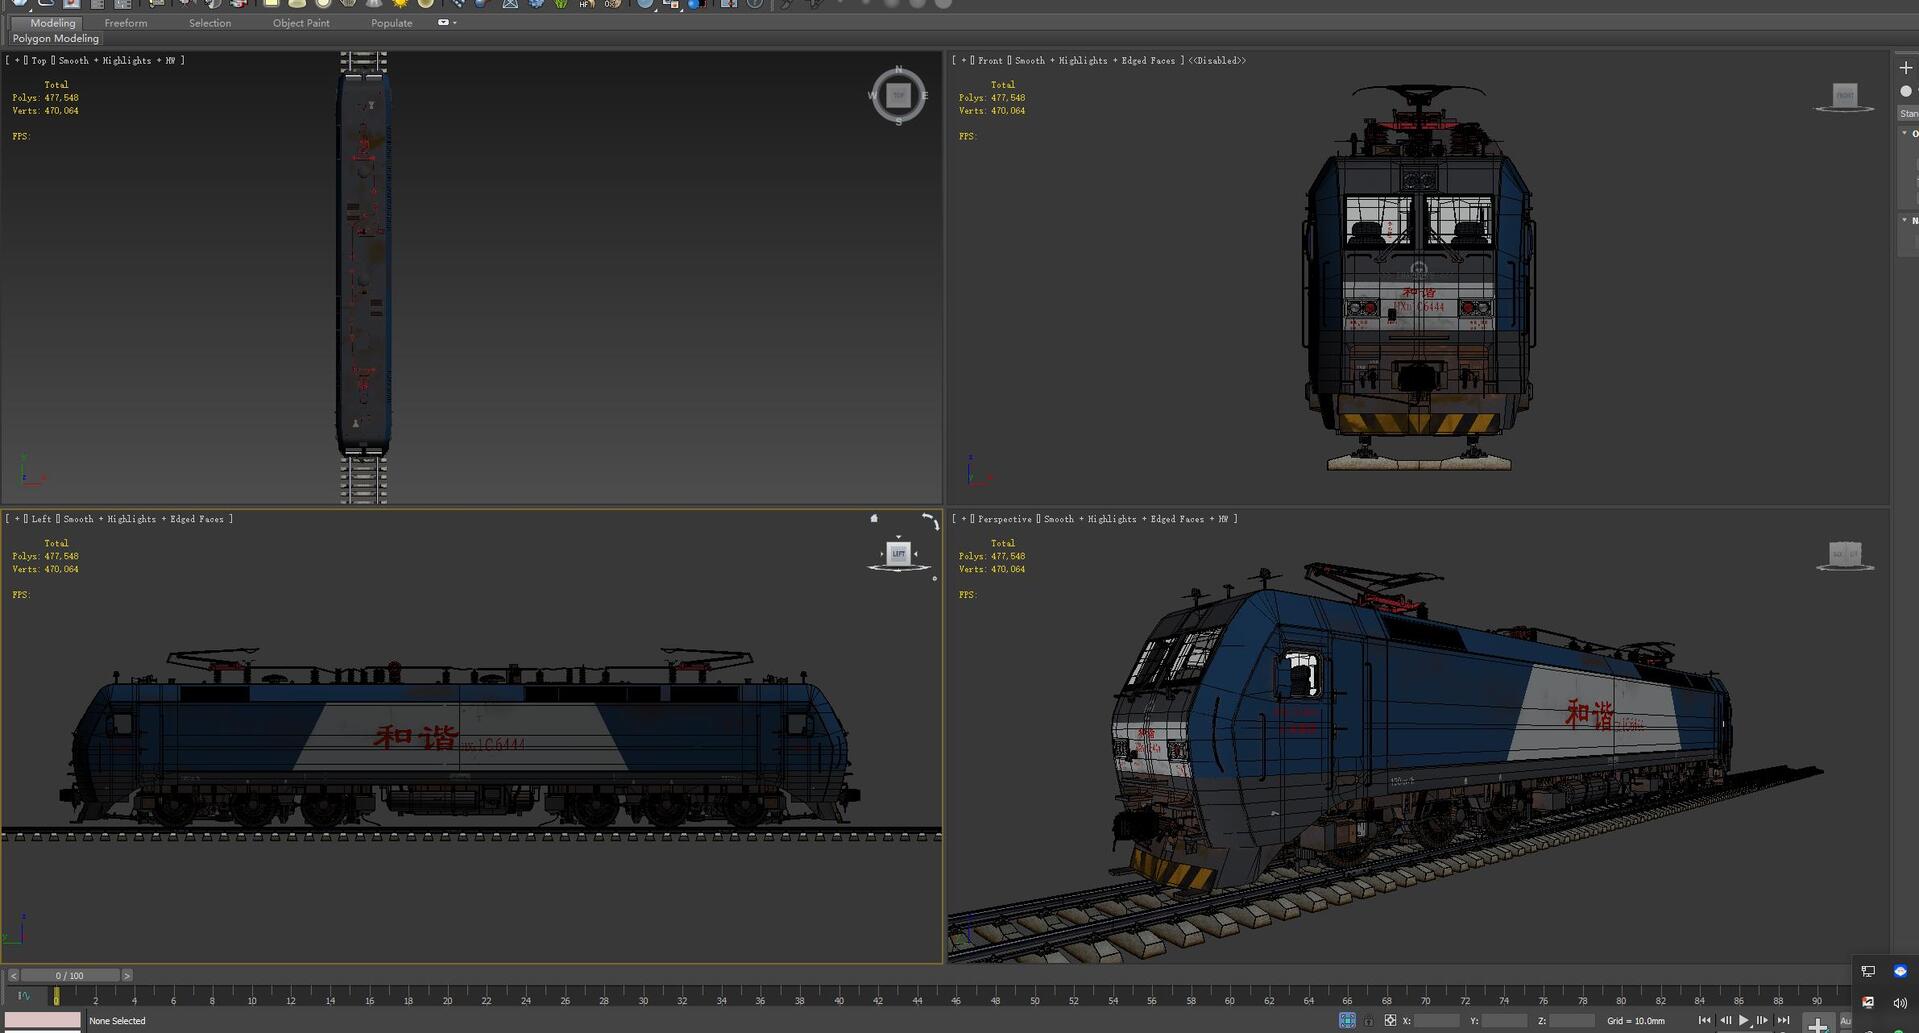1919x1033 pixels.
Task: Toggle the Selection Lock icon
Action: pos(1369,1020)
